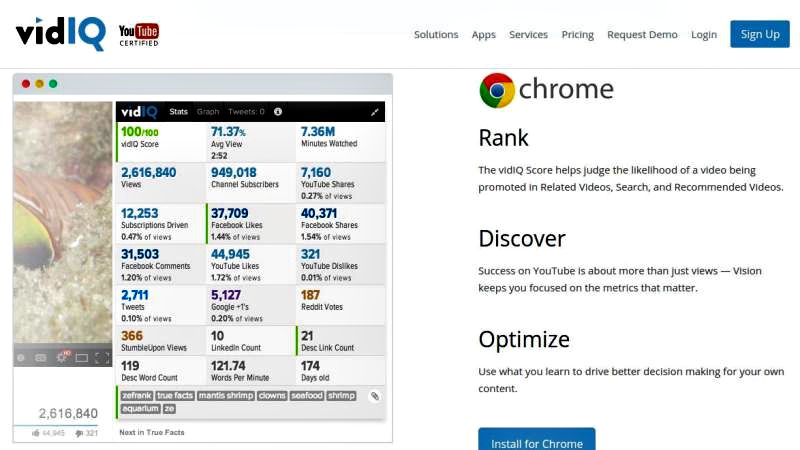Screen dimensions: 800x450
Task: Click the 7,160 YouTube Shares cell
Action: click(x=341, y=183)
